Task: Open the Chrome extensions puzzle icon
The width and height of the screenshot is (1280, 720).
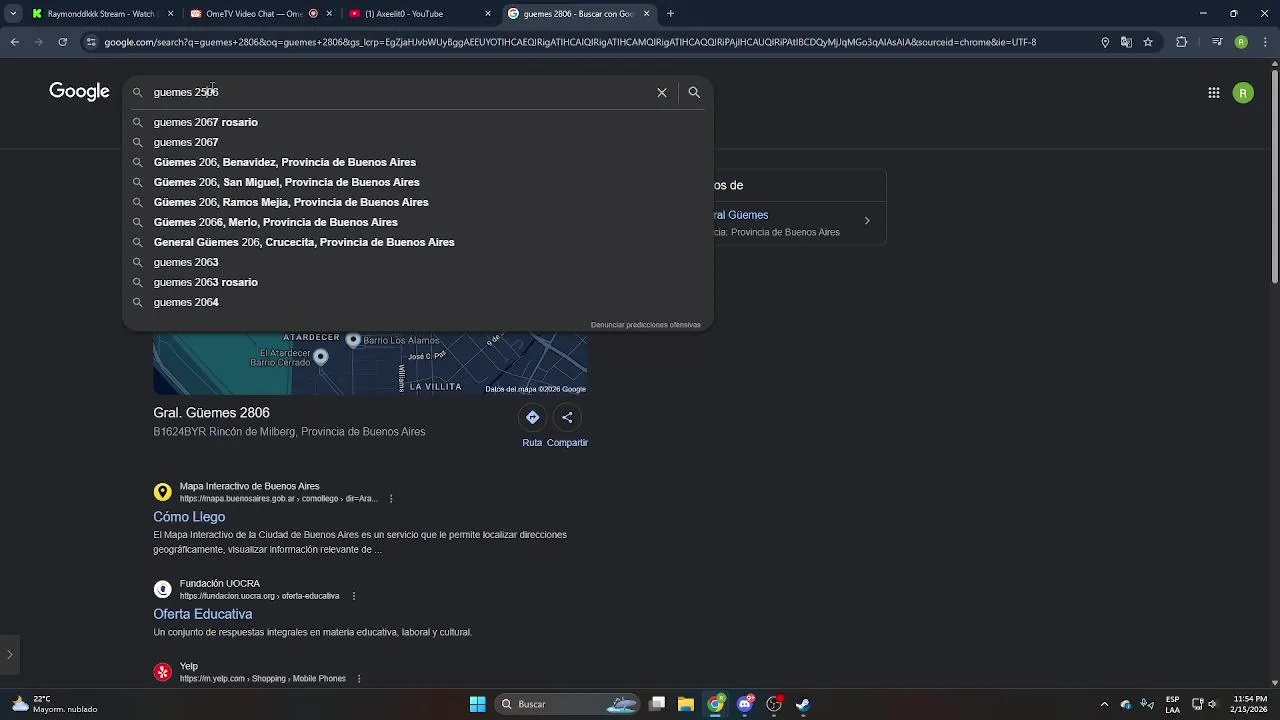Action: 1181,42
